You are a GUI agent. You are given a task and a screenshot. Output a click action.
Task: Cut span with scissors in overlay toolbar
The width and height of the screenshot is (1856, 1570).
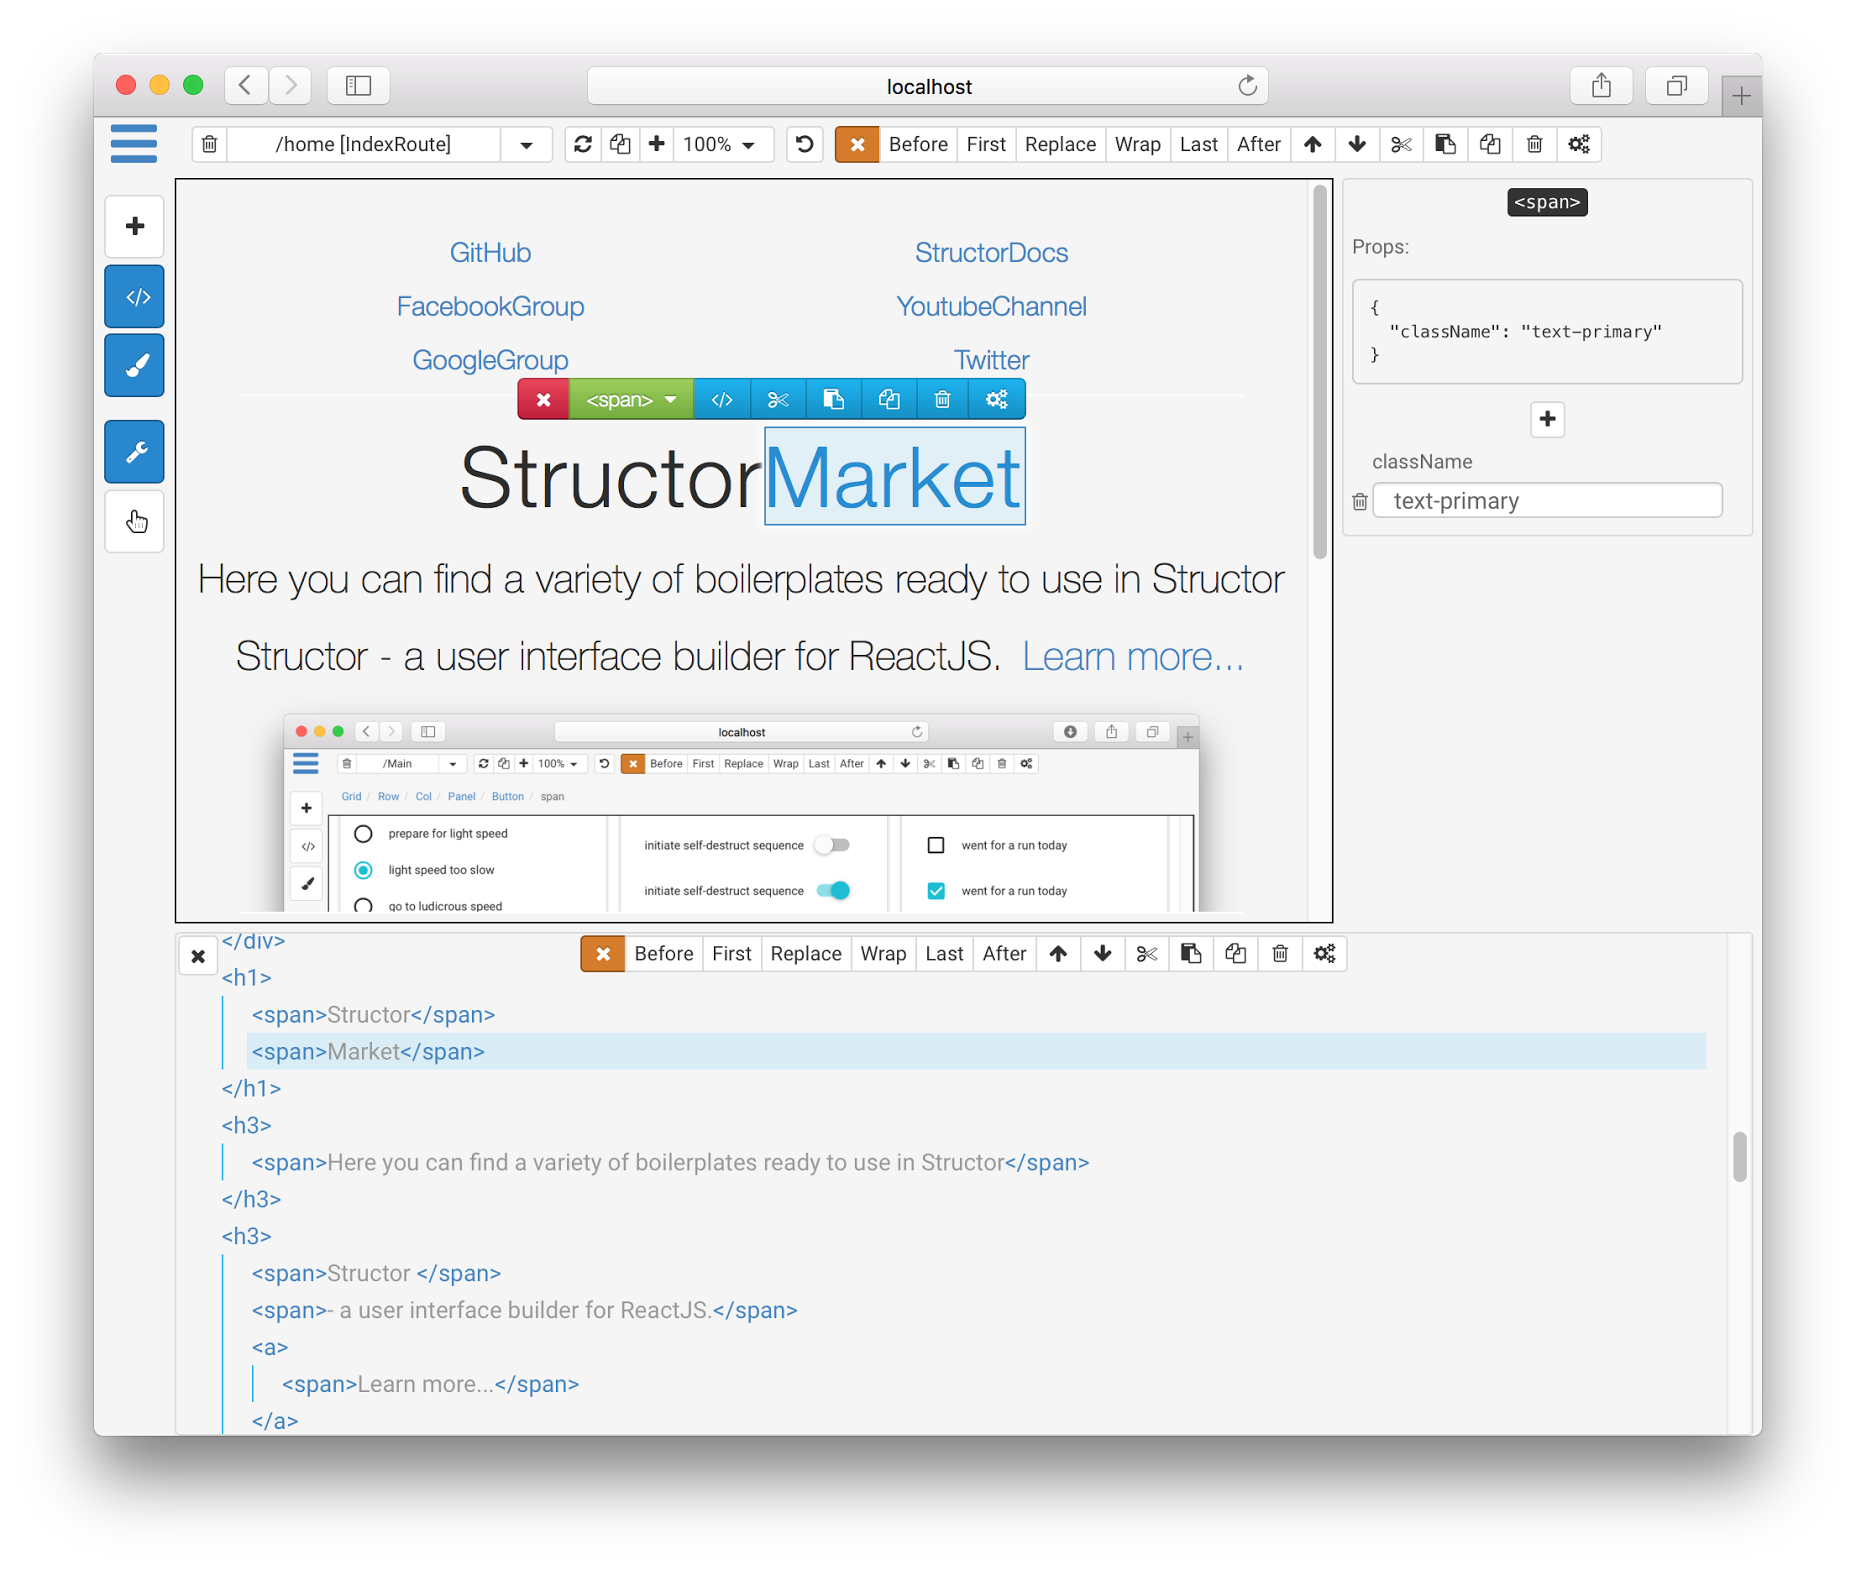[x=778, y=399]
